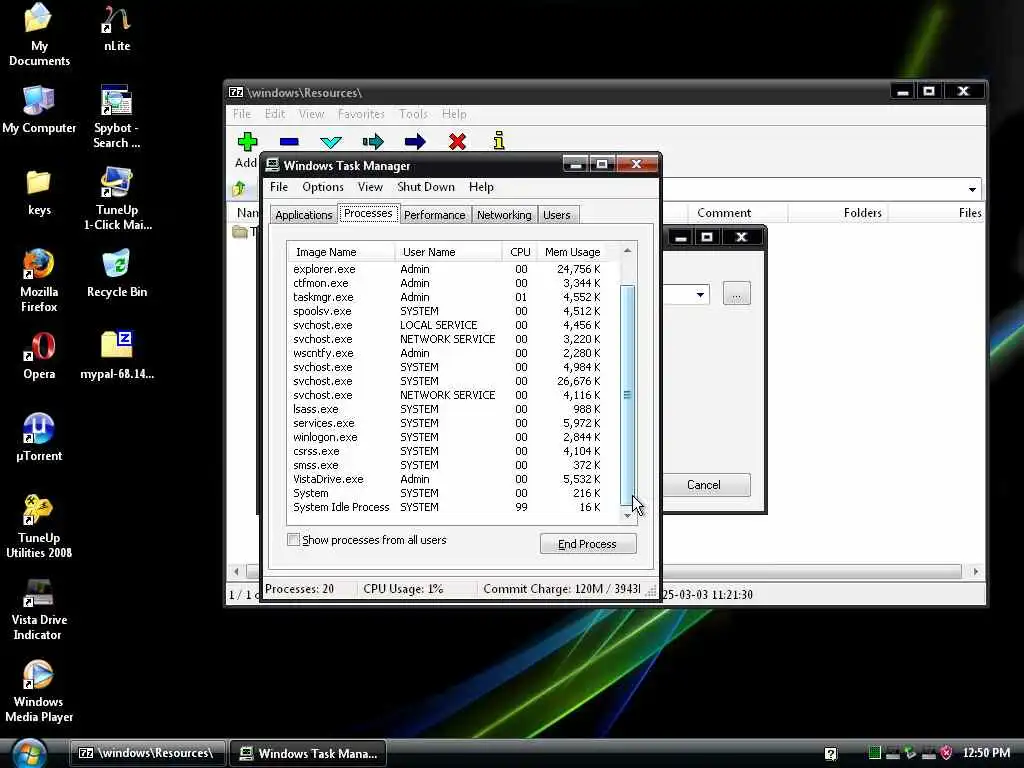Click the End Process button
Image resolution: width=1024 pixels, height=768 pixels.
[588, 544]
